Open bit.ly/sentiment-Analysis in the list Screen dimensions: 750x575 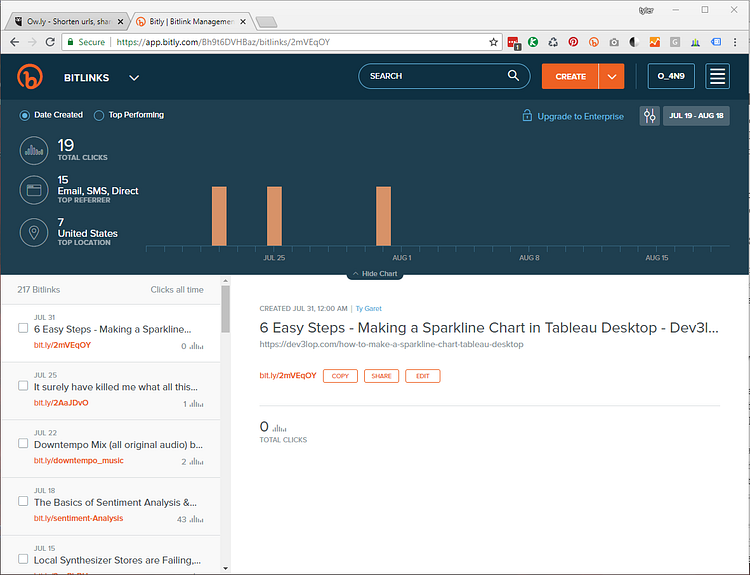78,518
